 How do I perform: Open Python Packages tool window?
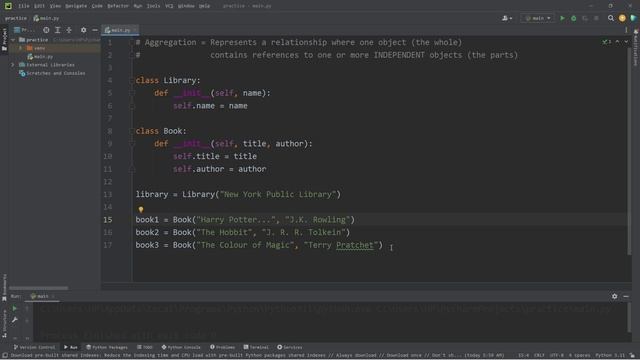pos(107,347)
